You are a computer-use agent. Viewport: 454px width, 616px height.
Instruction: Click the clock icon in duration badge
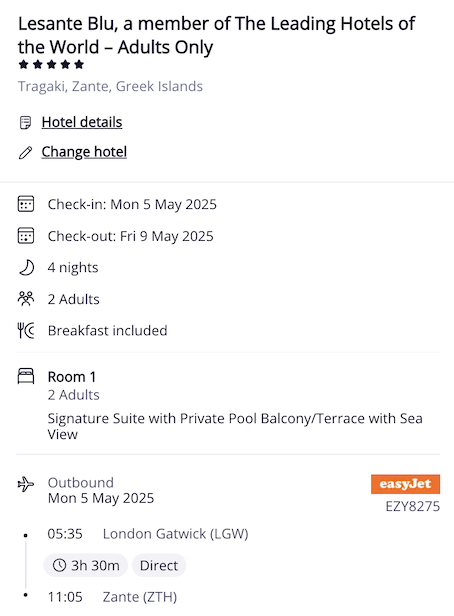point(59,565)
